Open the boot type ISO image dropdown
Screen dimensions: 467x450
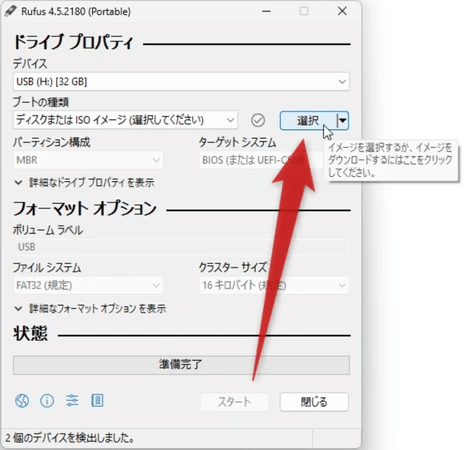(x=125, y=120)
